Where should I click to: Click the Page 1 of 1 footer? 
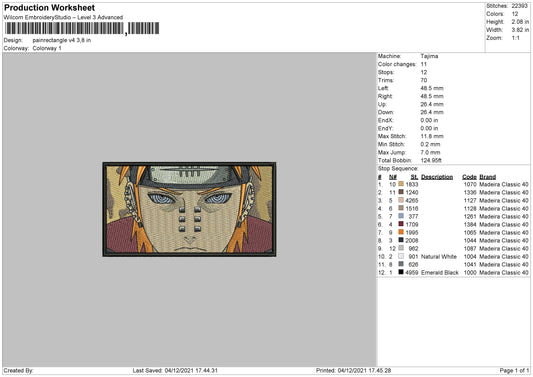click(x=514, y=370)
